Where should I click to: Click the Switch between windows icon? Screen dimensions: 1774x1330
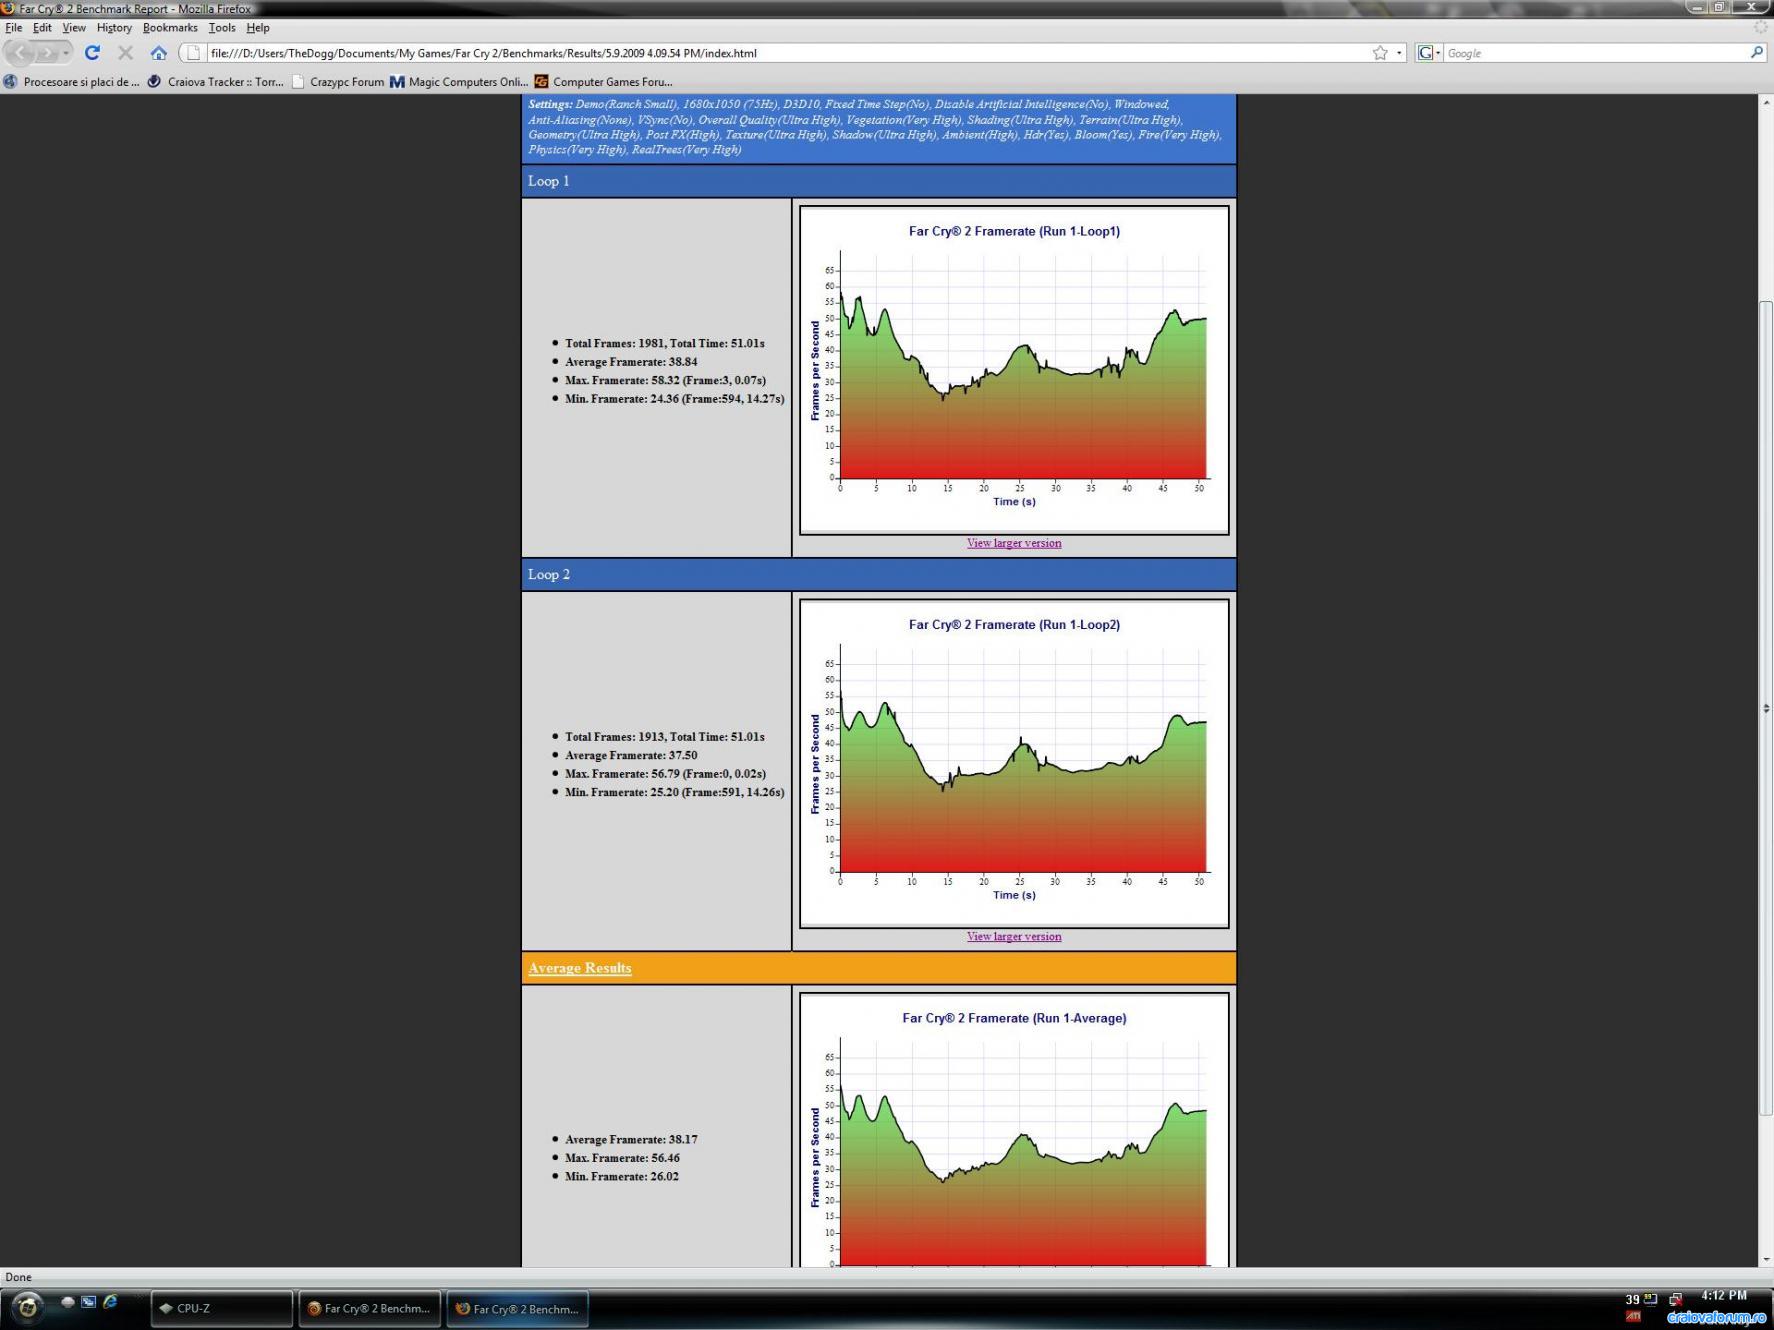pos(89,1302)
